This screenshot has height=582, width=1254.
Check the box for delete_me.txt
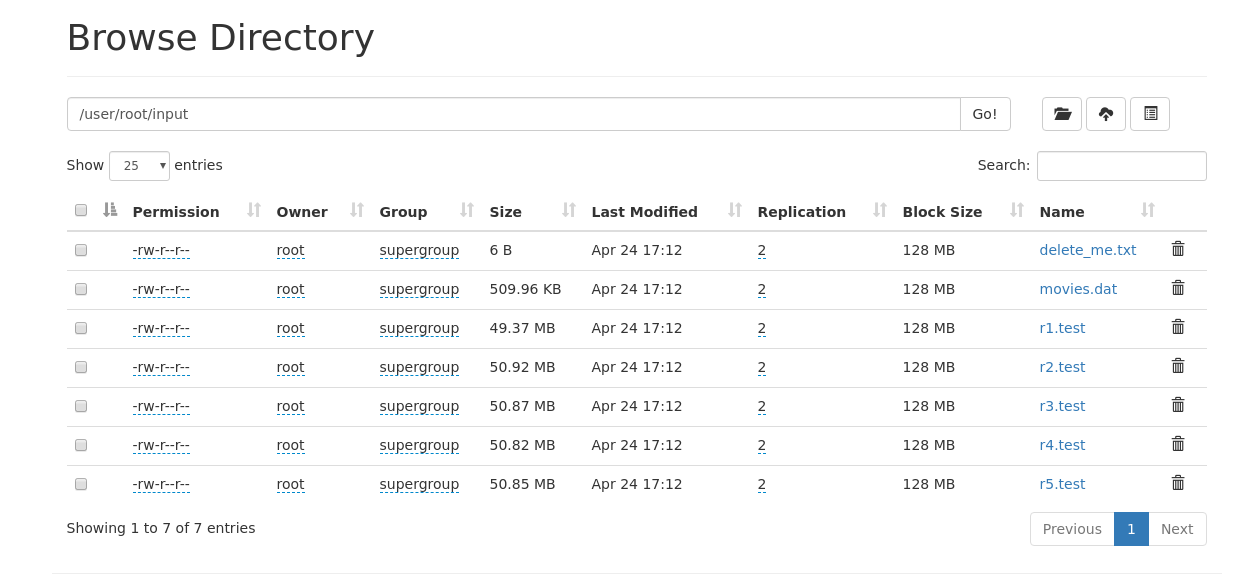point(81,250)
